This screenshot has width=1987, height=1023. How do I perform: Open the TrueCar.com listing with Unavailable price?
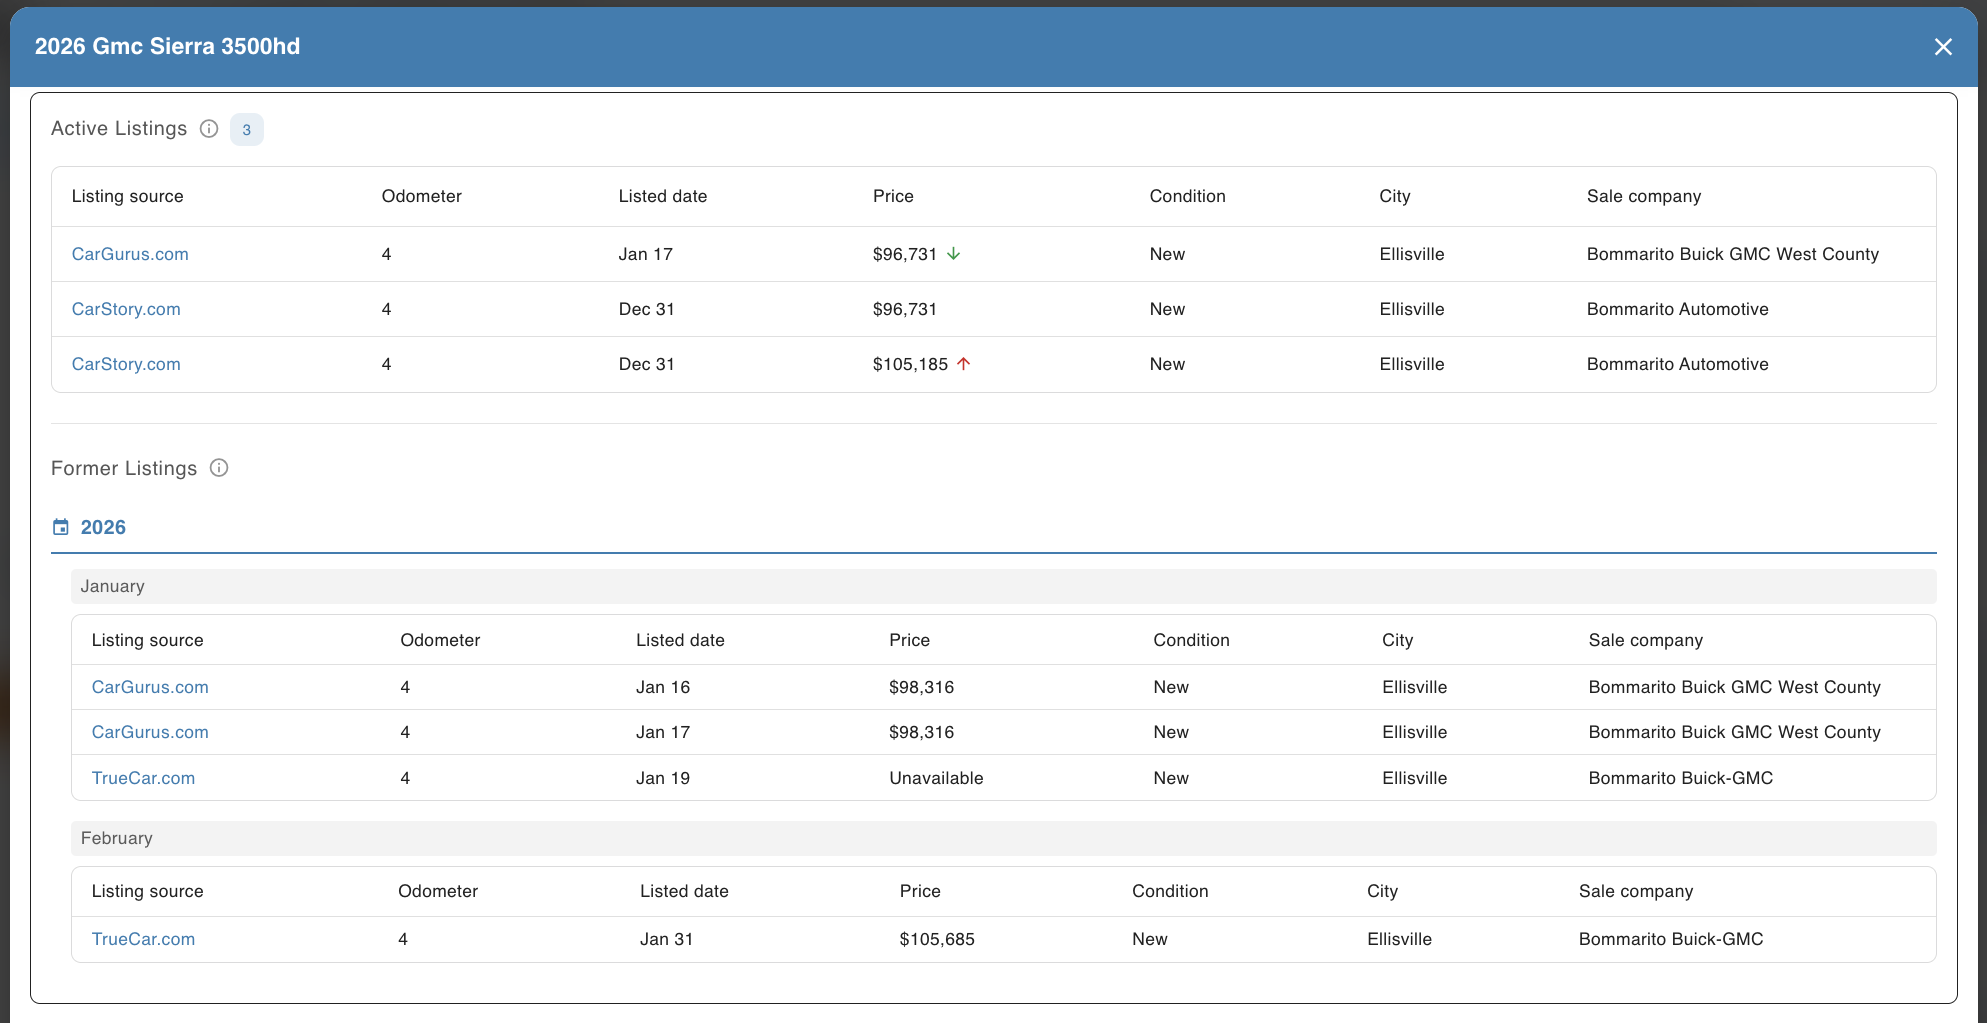tap(143, 778)
